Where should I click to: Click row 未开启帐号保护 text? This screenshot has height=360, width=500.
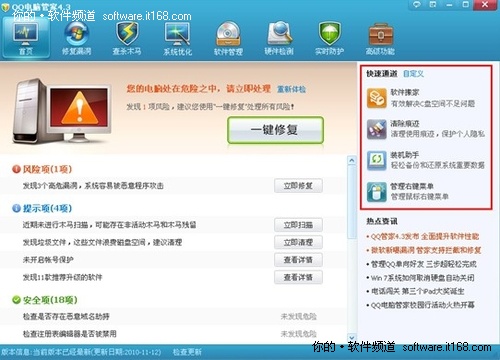[x=48, y=260]
